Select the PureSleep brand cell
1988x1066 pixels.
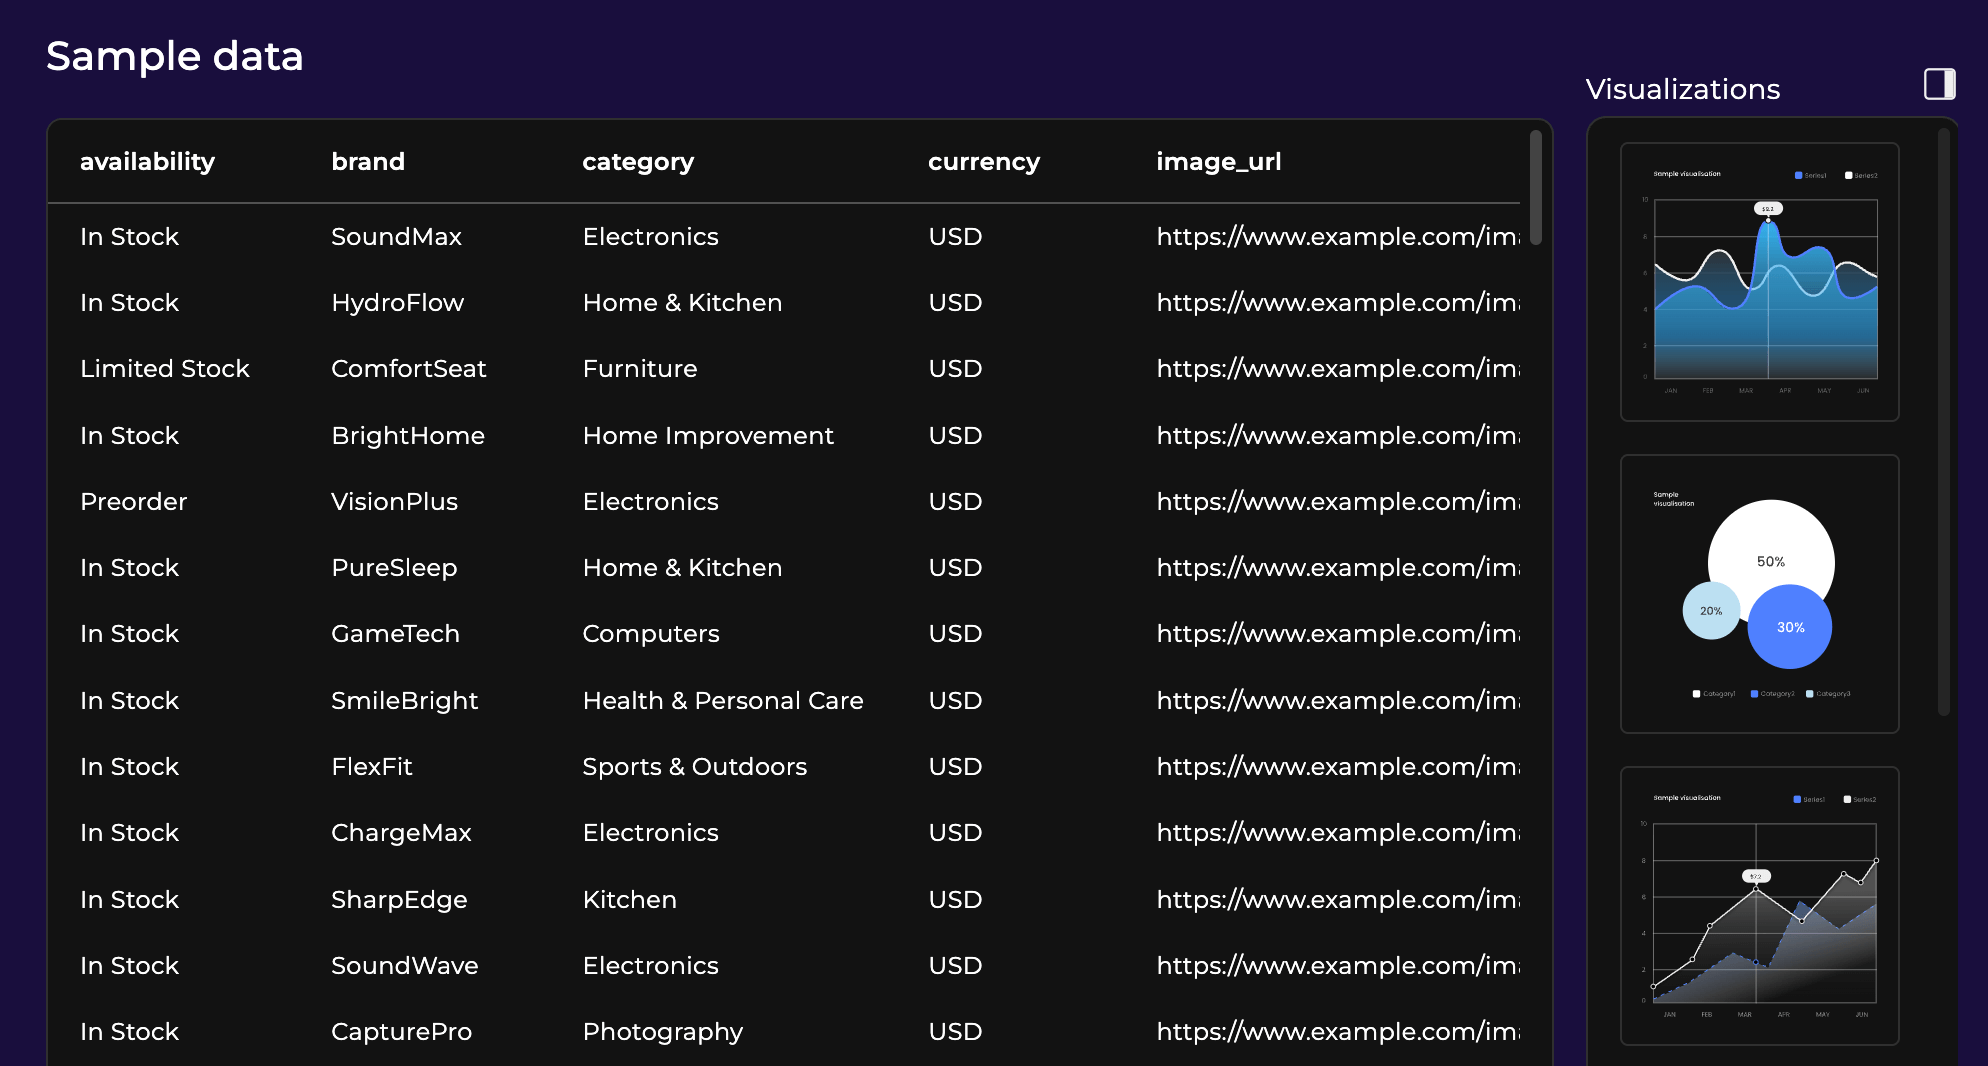[394, 568]
